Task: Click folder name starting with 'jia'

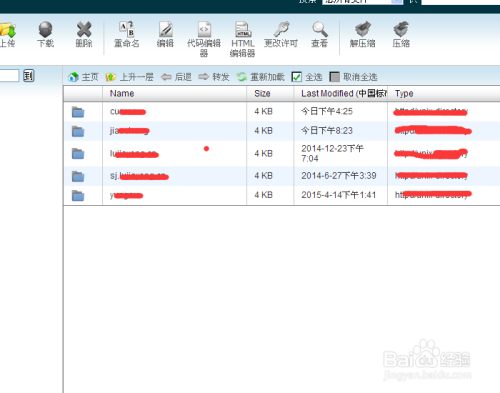Action: (130, 131)
